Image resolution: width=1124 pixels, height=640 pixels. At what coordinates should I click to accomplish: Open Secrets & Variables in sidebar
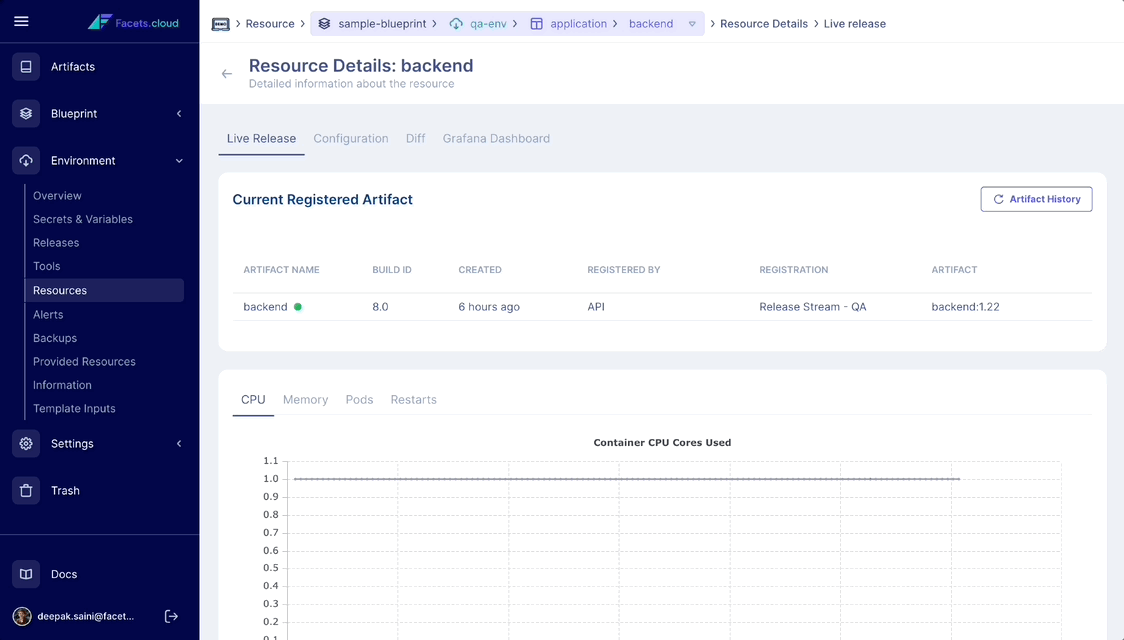[83, 219]
